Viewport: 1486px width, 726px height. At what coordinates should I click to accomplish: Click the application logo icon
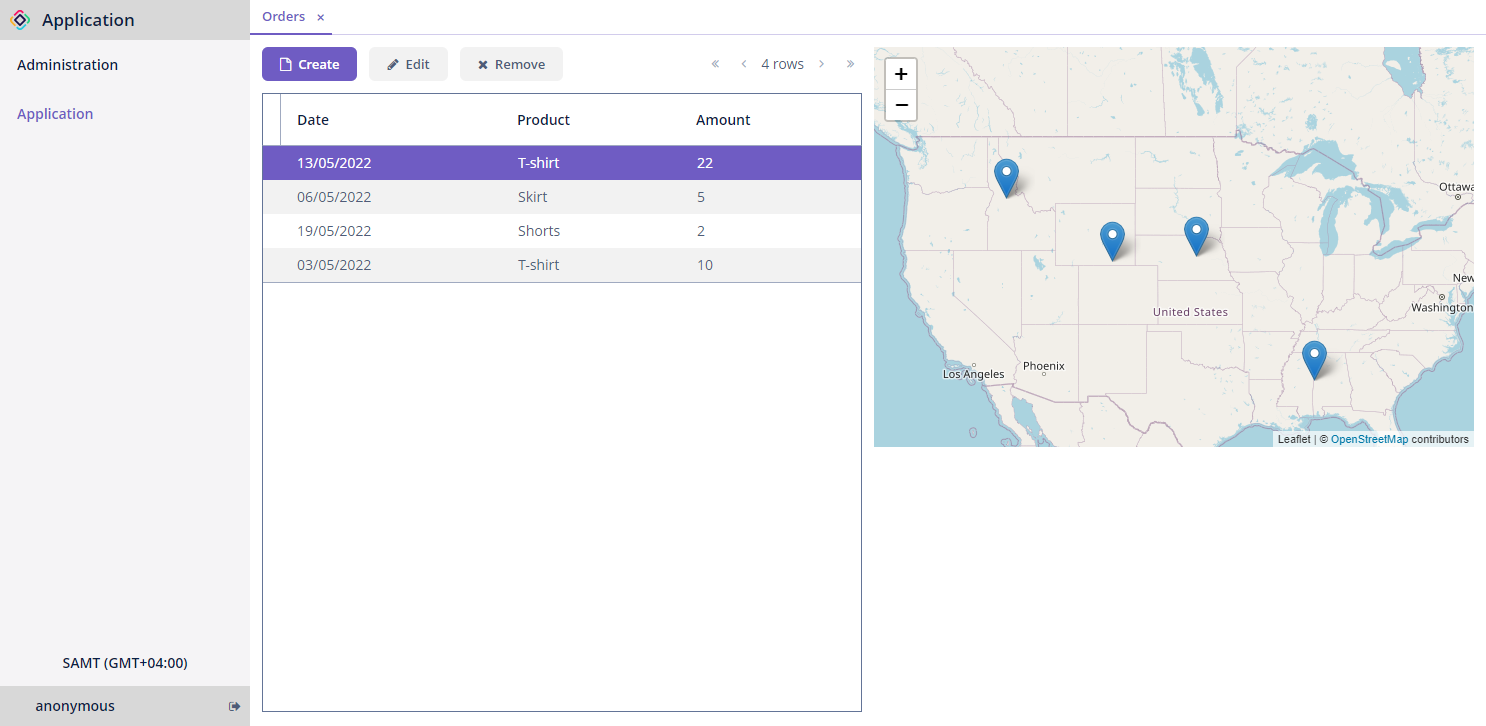click(x=20, y=20)
